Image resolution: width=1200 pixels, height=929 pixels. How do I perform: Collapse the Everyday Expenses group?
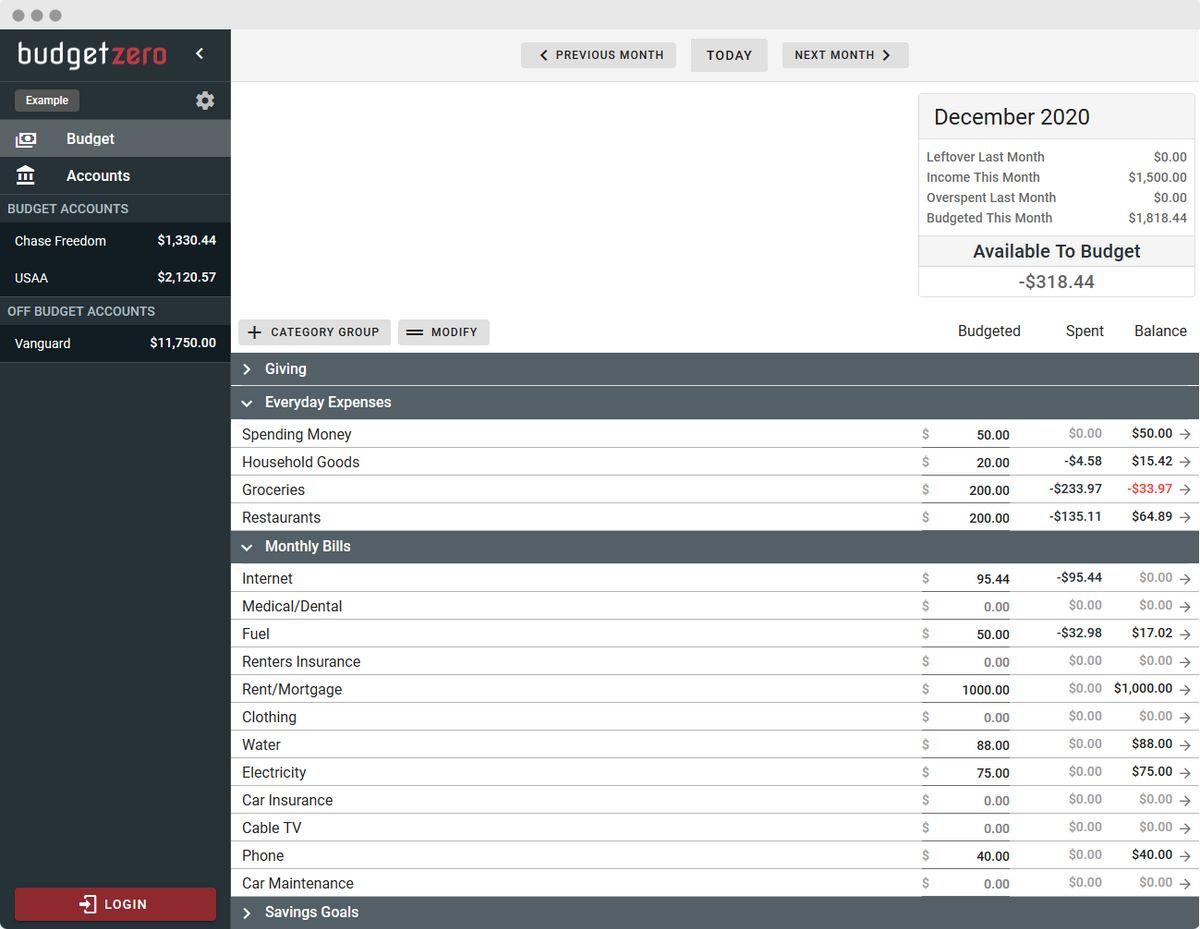pos(247,402)
